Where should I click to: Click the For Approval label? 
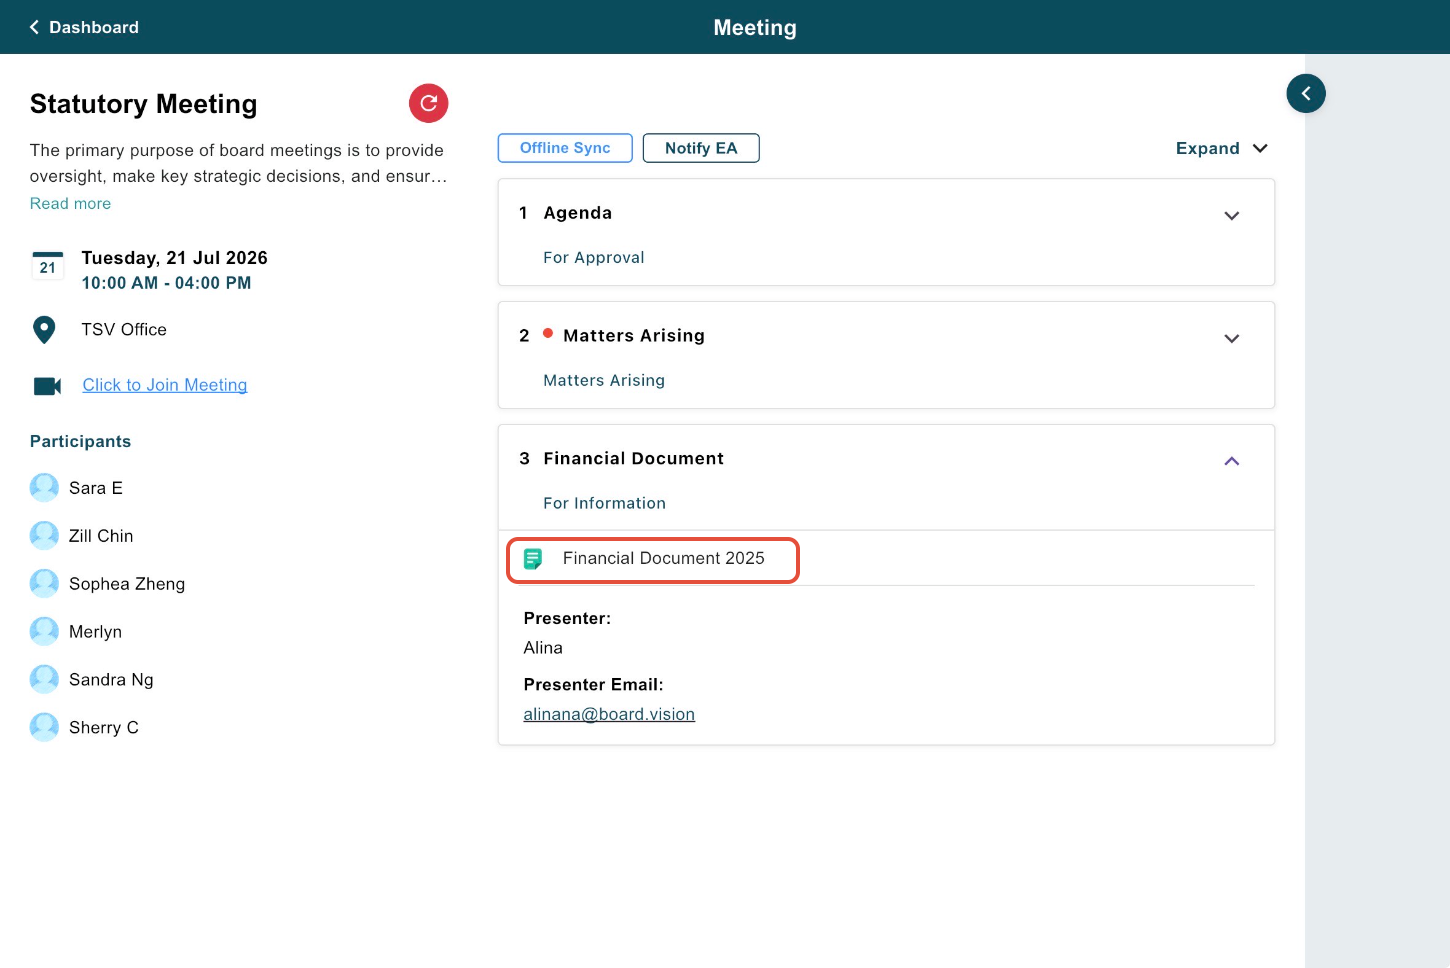point(594,258)
